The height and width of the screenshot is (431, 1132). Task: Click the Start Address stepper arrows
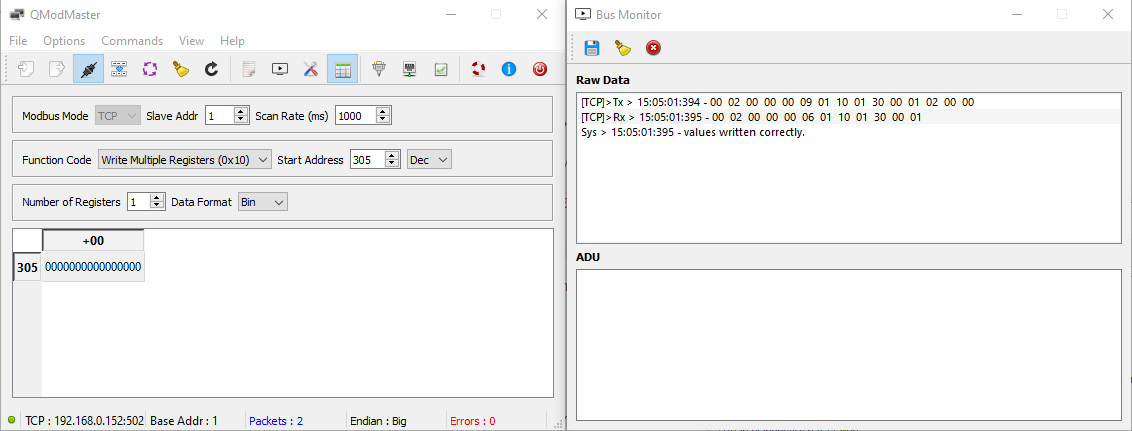[x=393, y=160]
